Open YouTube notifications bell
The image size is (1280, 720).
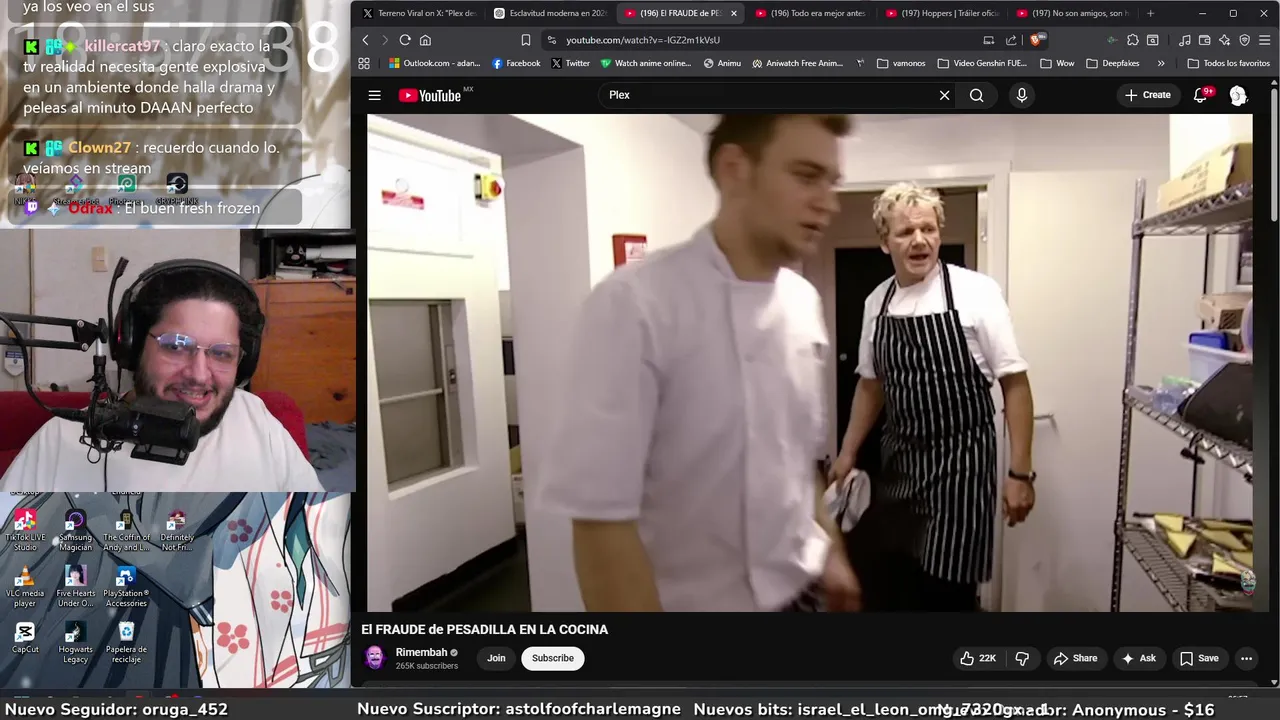[x=1201, y=95]
